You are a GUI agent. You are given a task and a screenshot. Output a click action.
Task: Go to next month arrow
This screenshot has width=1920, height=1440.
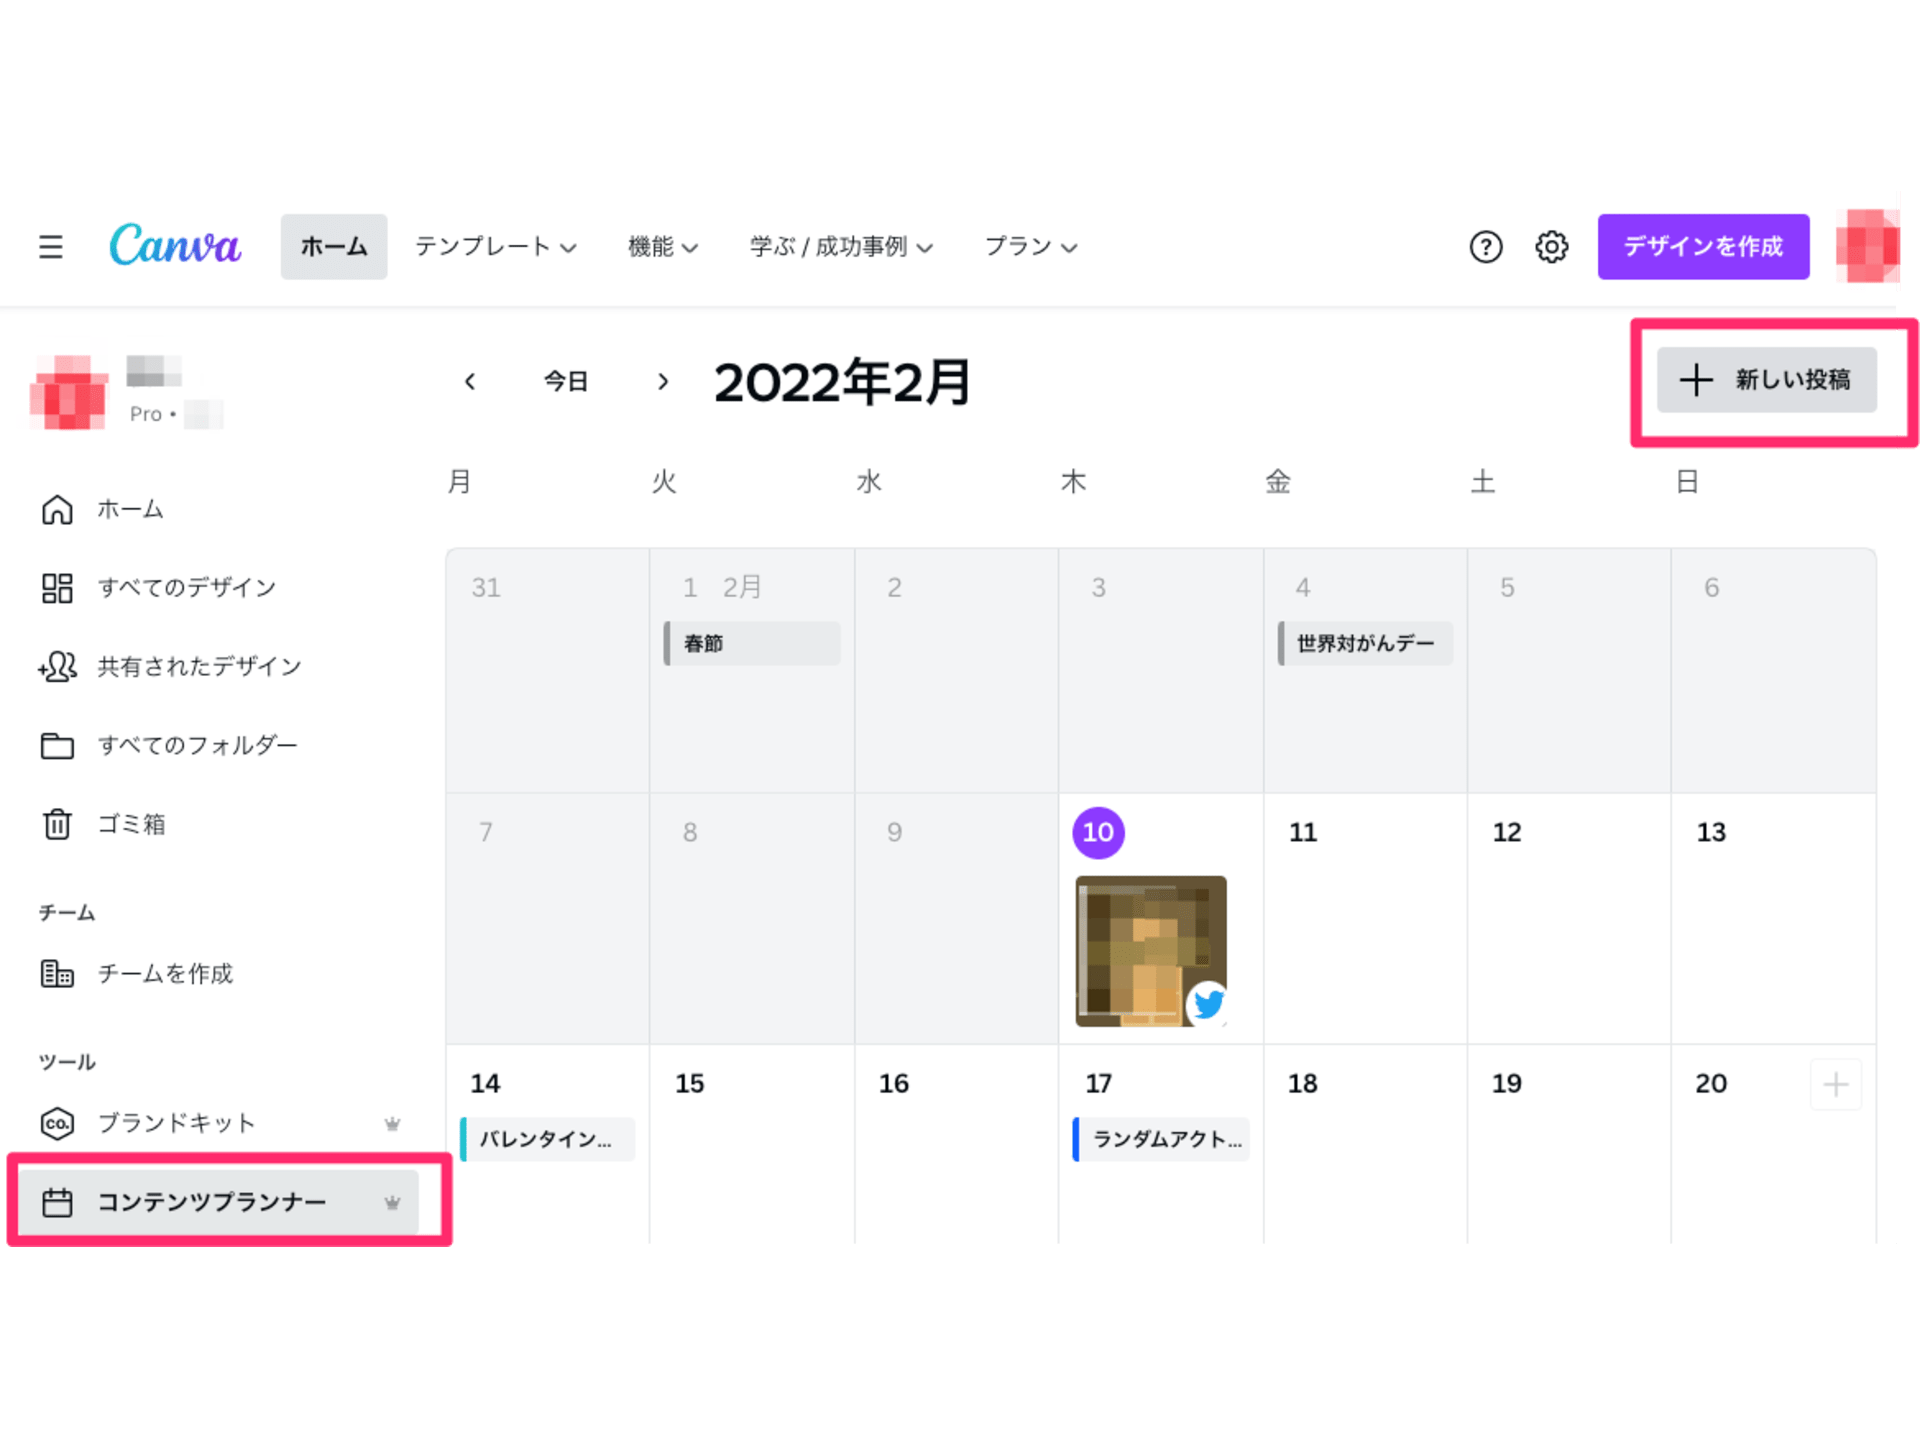(662, 381)
